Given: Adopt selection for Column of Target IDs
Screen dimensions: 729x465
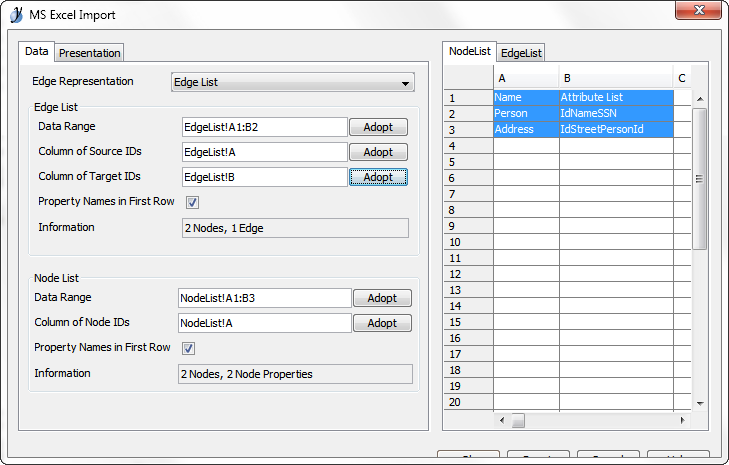Looking at the screenshot, I should tap(378, 177).
